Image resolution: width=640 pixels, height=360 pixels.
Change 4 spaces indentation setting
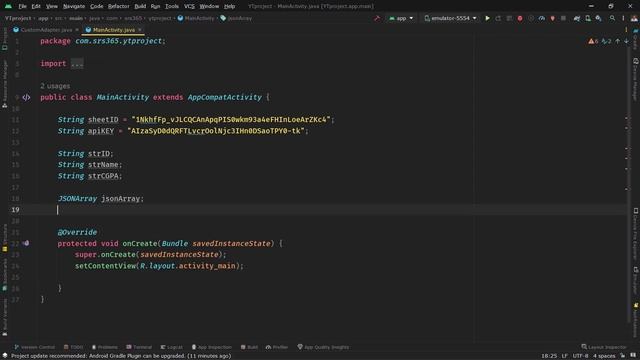(604, 356)
